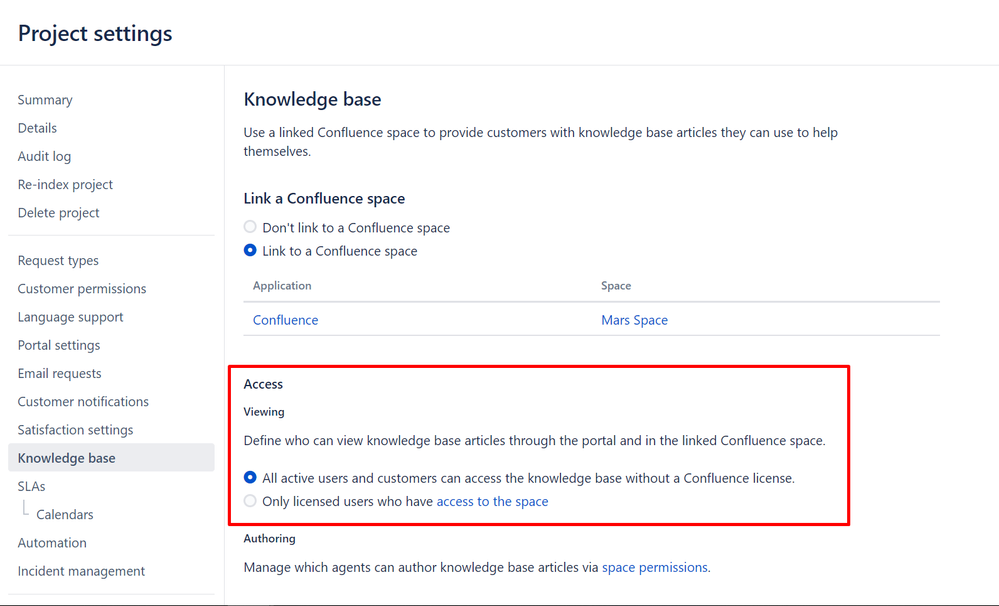Click the Link a Confluence space heading
This screenshot has width=999, height=606.
pos(324,198)
